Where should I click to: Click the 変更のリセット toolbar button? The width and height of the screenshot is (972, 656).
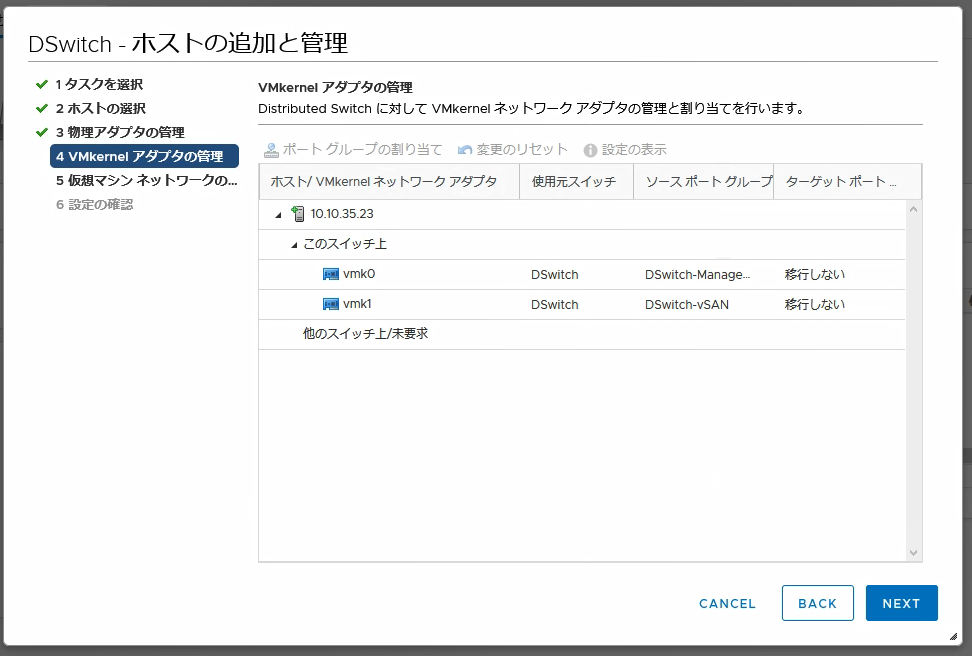513,149
